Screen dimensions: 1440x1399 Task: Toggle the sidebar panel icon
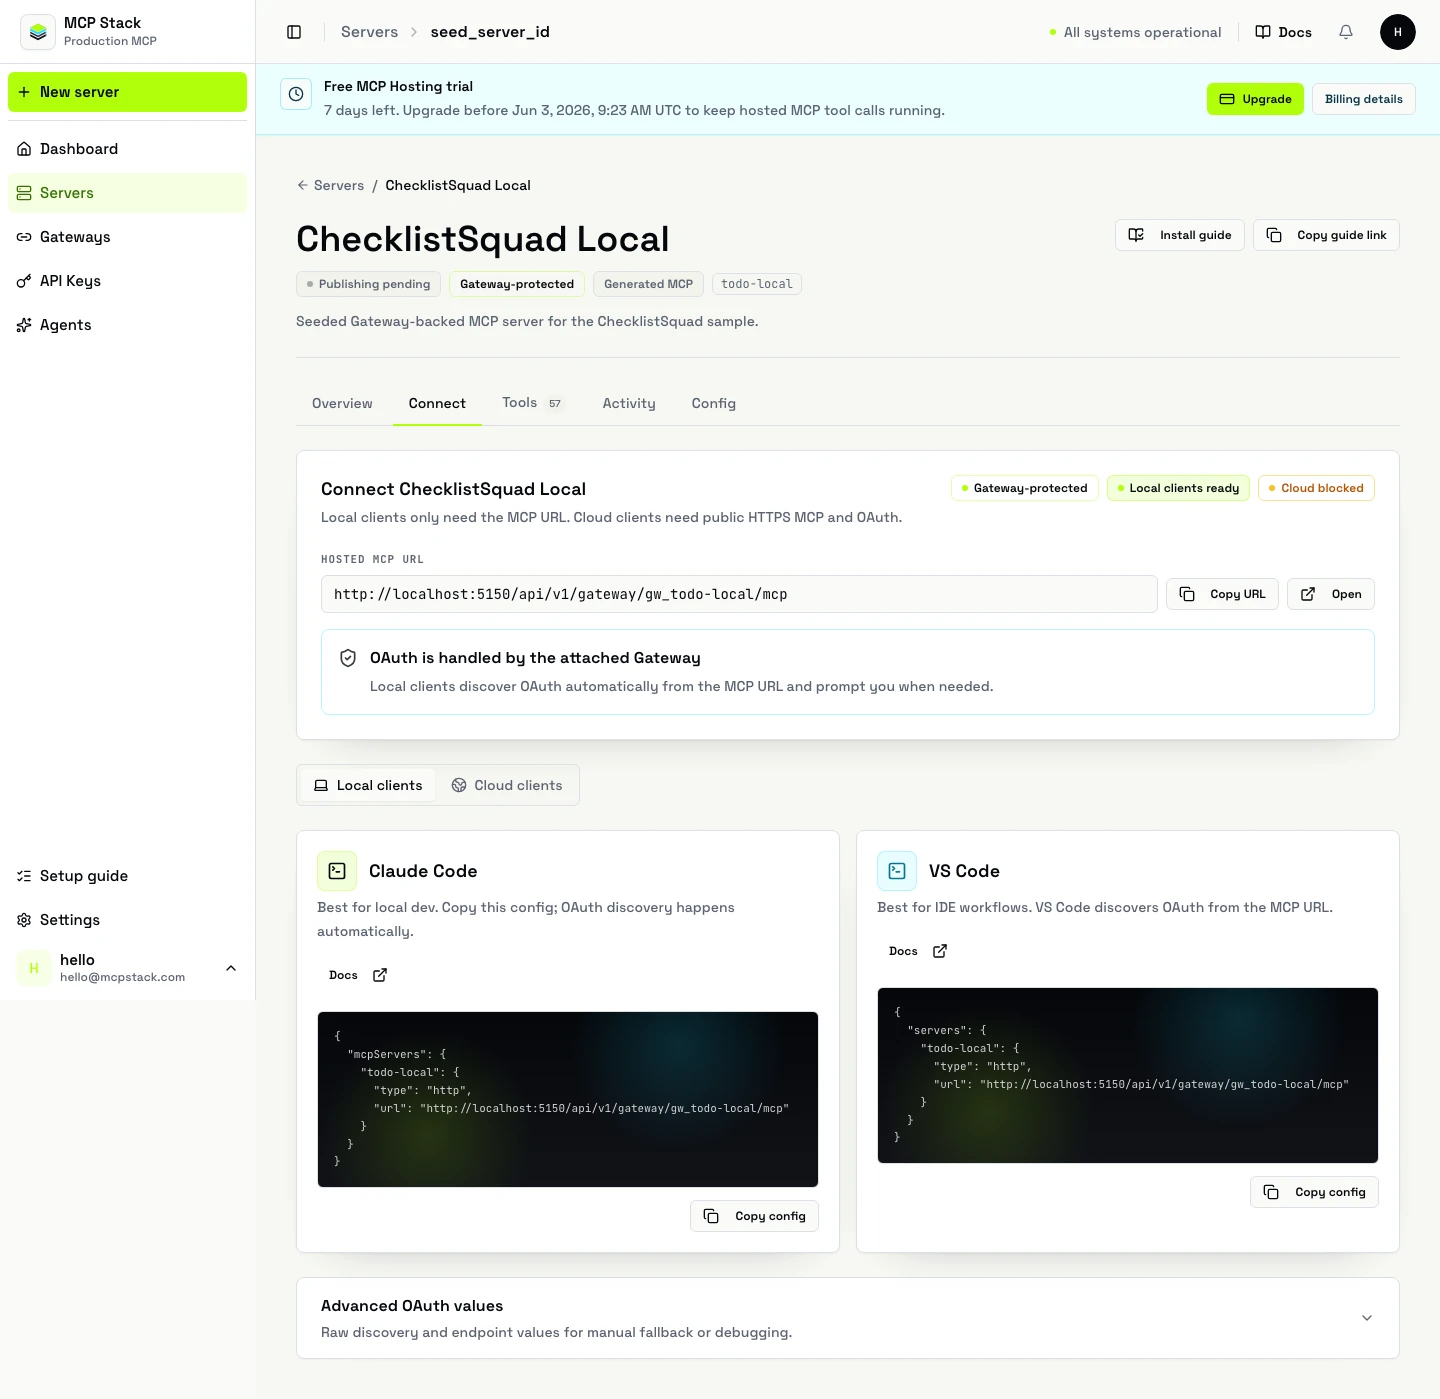point(294,32)
